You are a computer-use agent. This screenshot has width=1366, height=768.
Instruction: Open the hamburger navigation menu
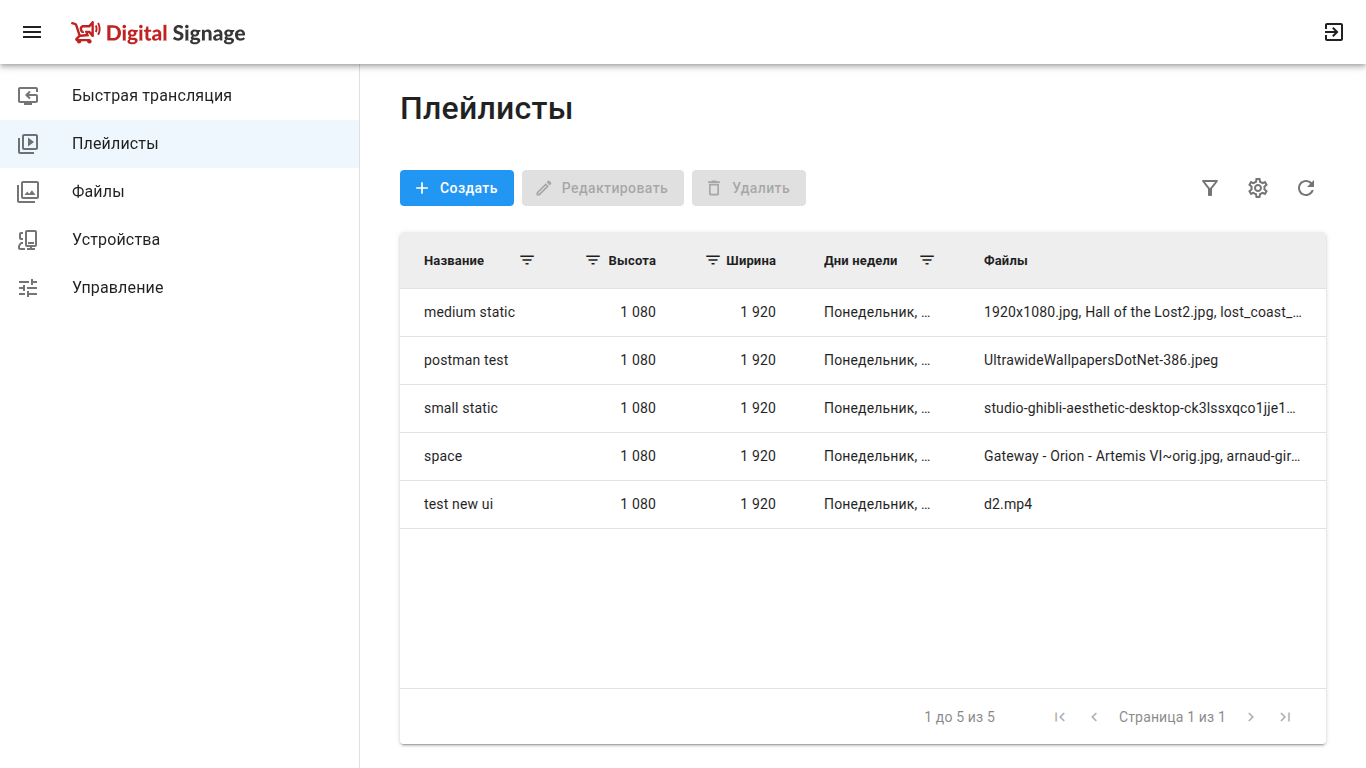[x=32, y=32]
